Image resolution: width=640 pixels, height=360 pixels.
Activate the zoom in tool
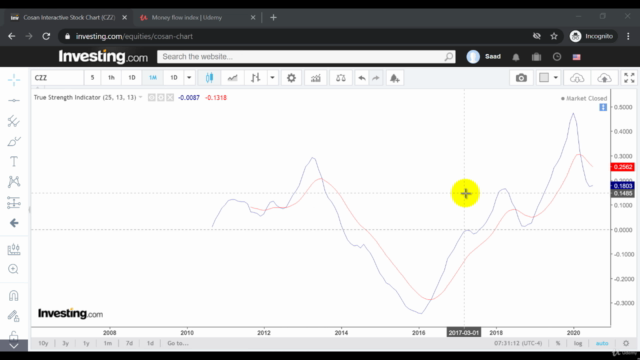point(14,269)
